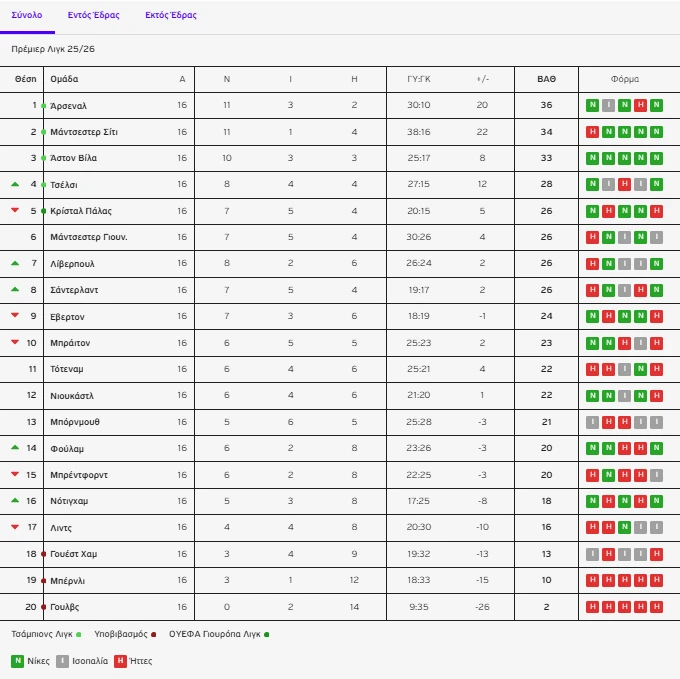This screenshot has width=680, height=679.
Task: Click the Πρέμιερ Λιγκ 25/26 title
Action: click(53, 49)
